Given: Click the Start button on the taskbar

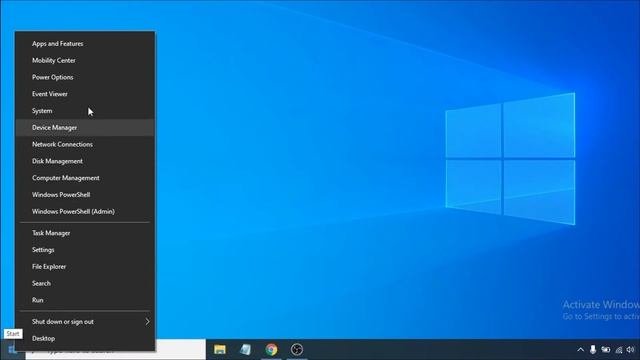Looking at the screenshot, I should pyautogui.click(x=11, y=350).
